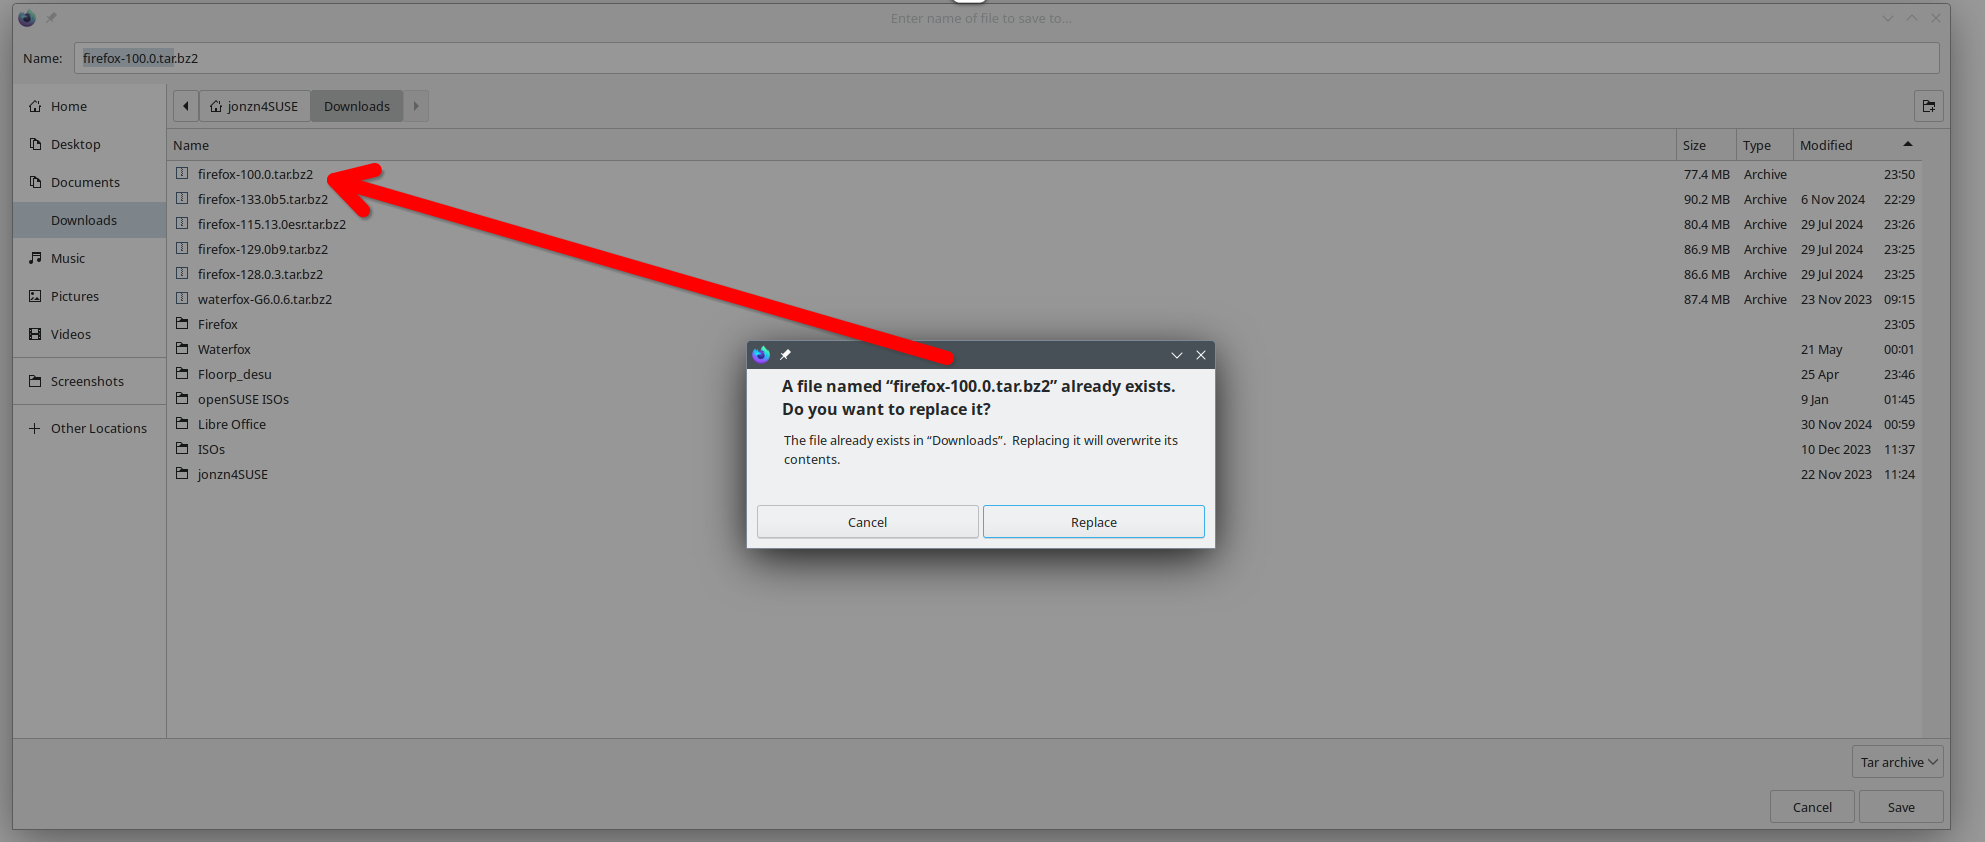Screen dimensions: 1985x842
Task: Click Replace in the overwrite dialog
Action: click(x=1093, y=522)
